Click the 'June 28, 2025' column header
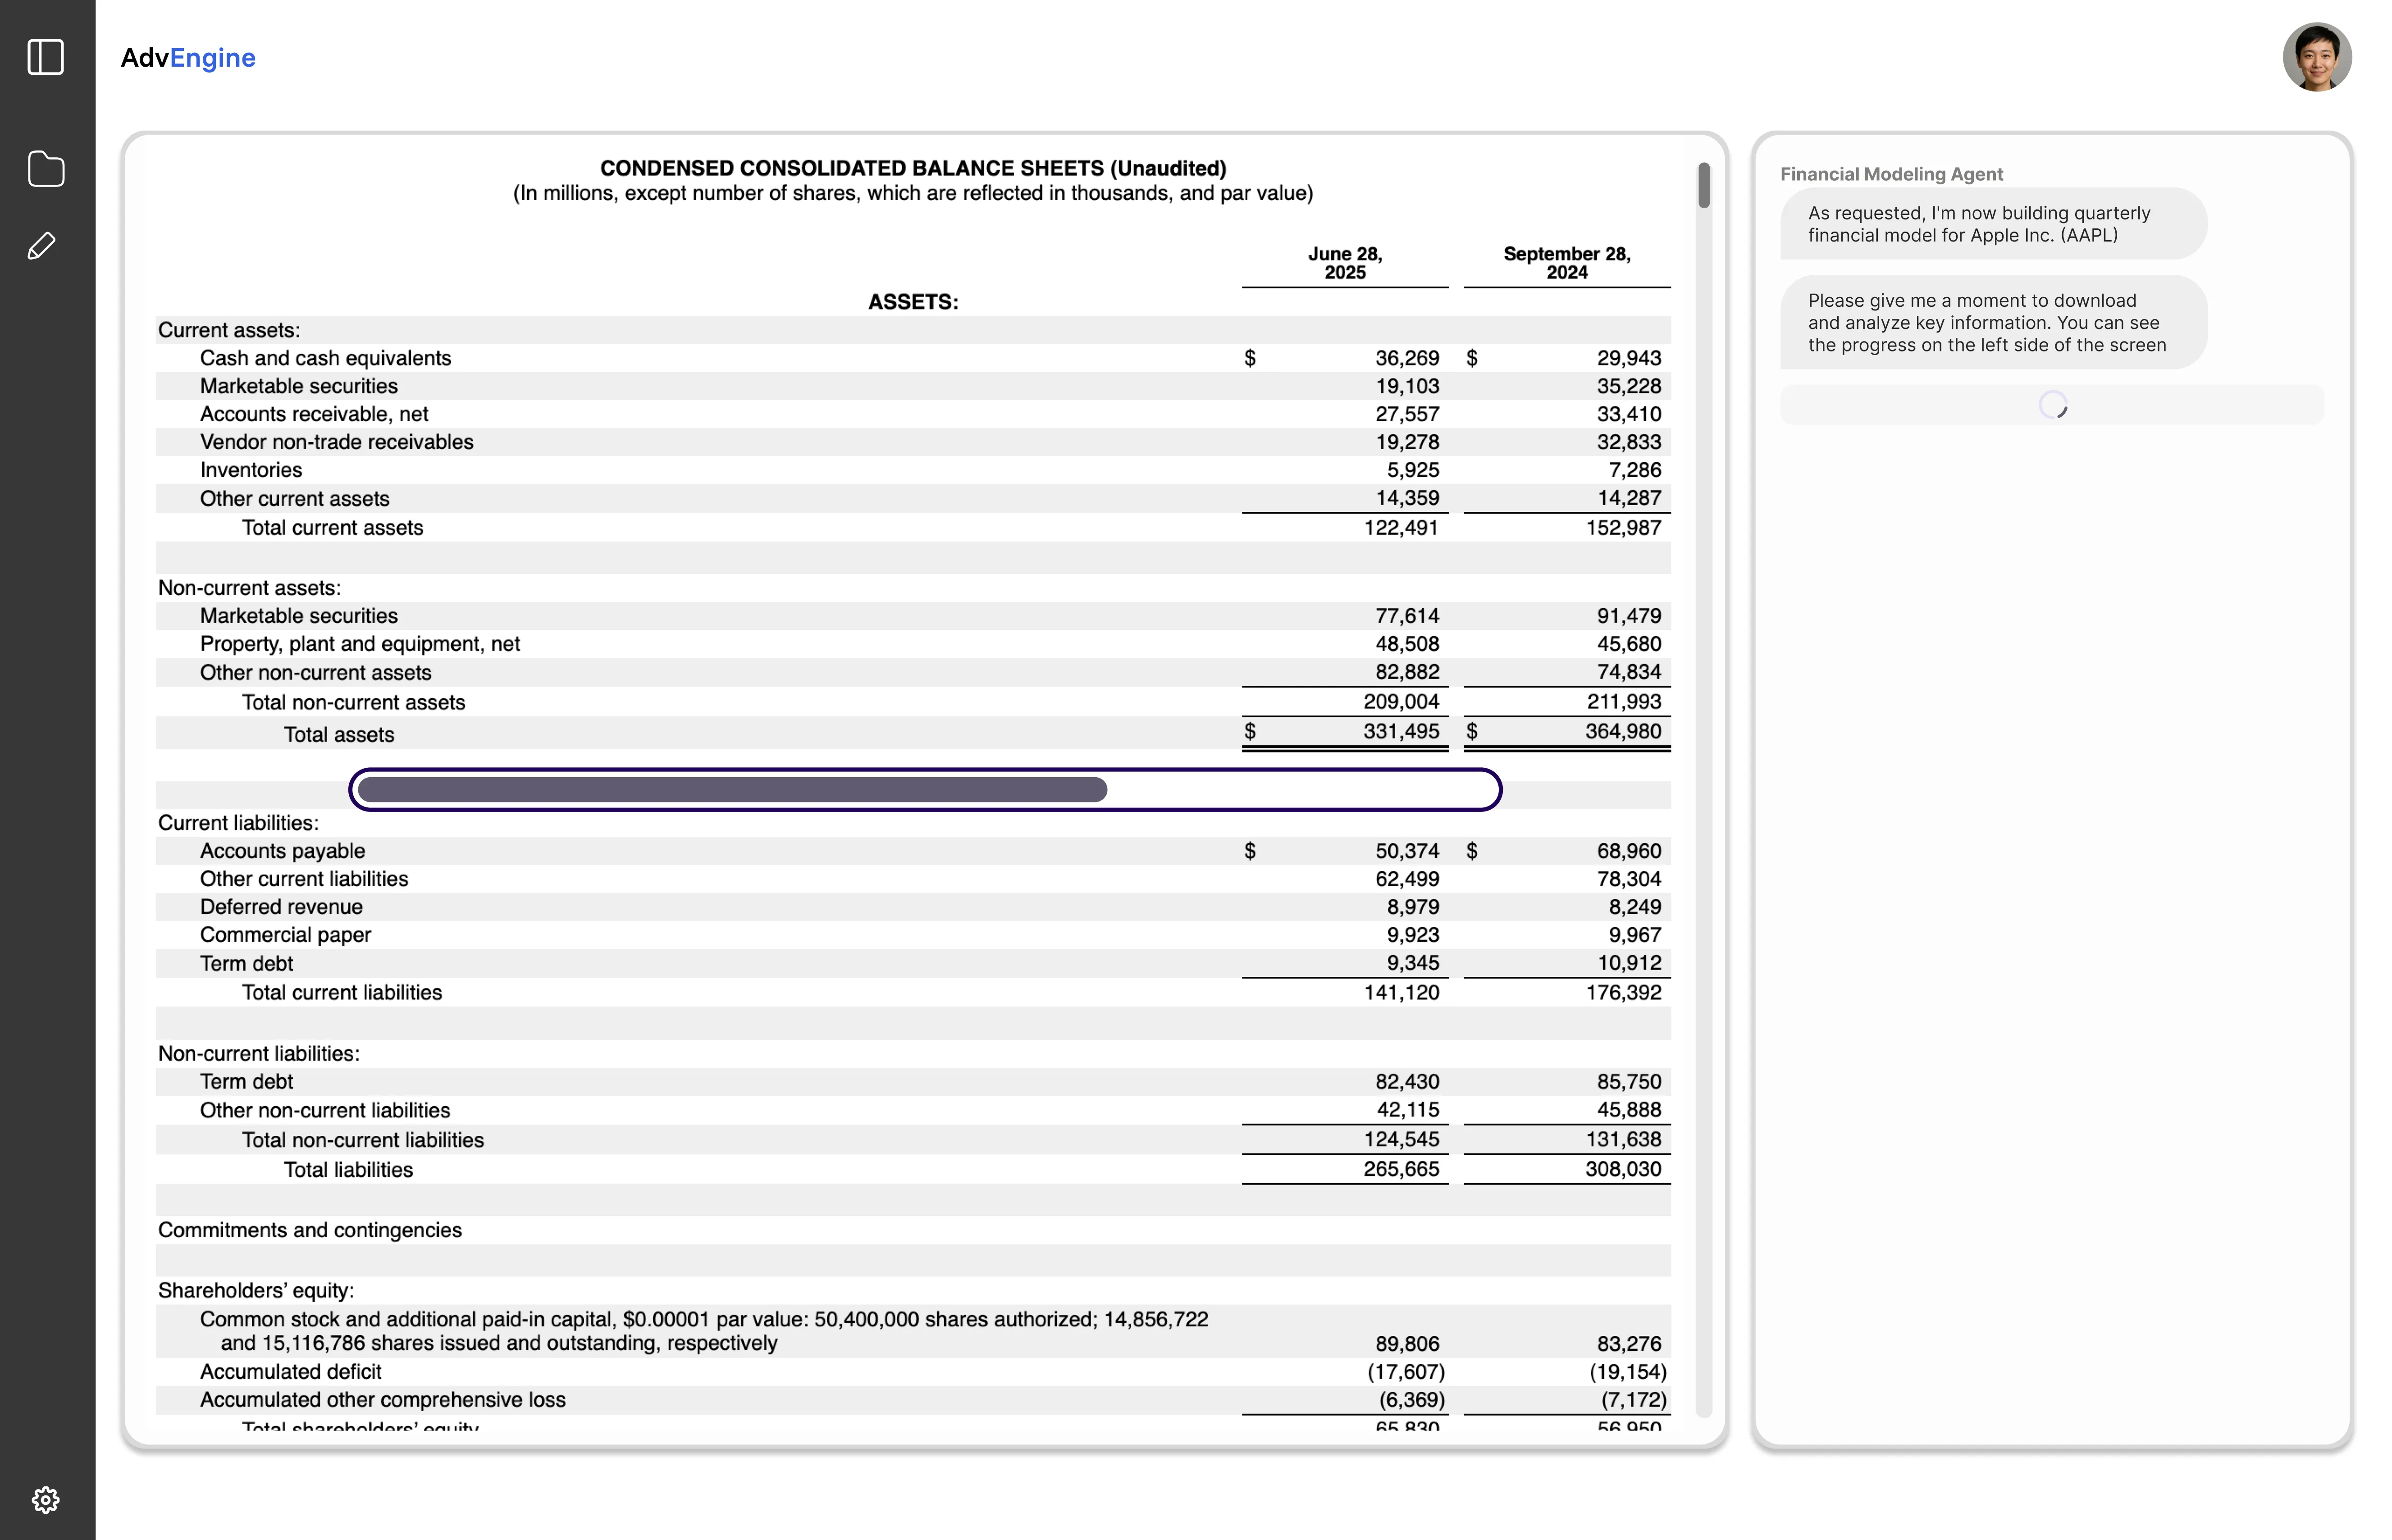This screenshot has height=1540, width=2392. click(x=1345, y=263)
